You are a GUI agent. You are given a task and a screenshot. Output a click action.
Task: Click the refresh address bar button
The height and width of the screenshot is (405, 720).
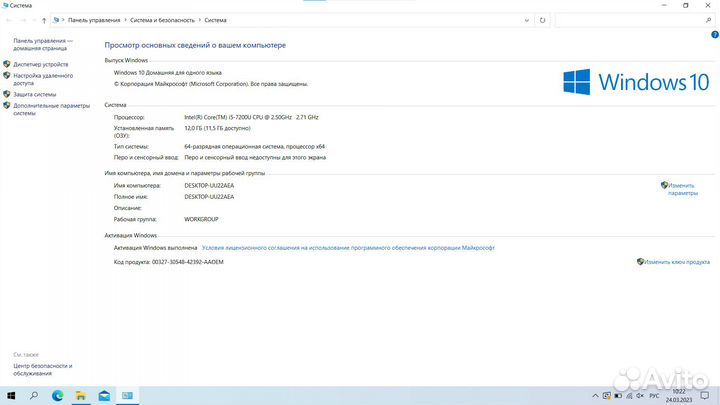[x=542, y=20]
